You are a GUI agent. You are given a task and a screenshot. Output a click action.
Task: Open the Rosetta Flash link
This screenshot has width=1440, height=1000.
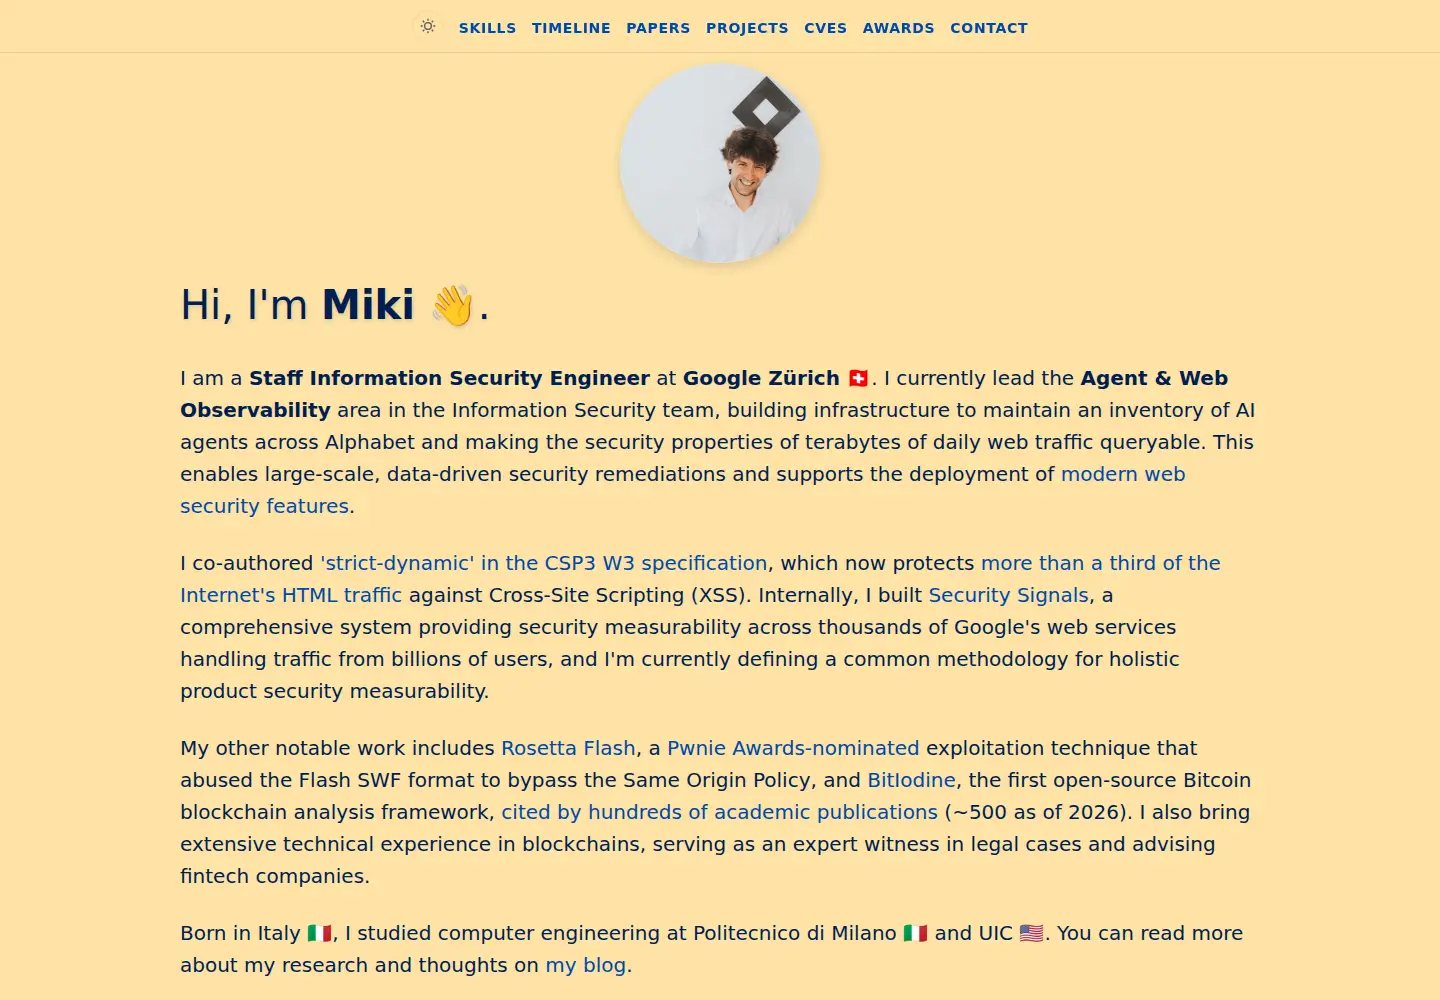[568, 748]
